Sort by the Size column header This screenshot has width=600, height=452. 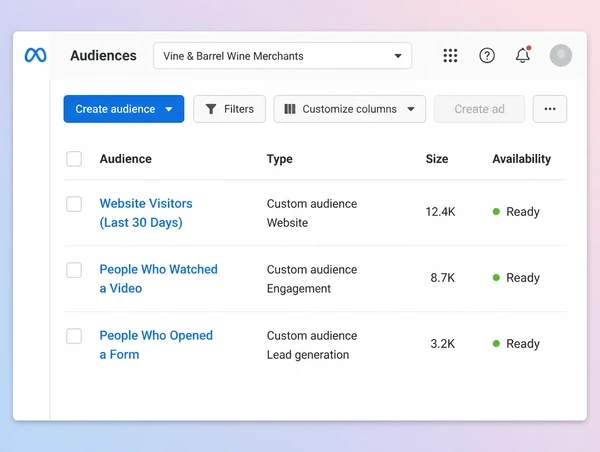pyautogui.click(x=437, y=159)
